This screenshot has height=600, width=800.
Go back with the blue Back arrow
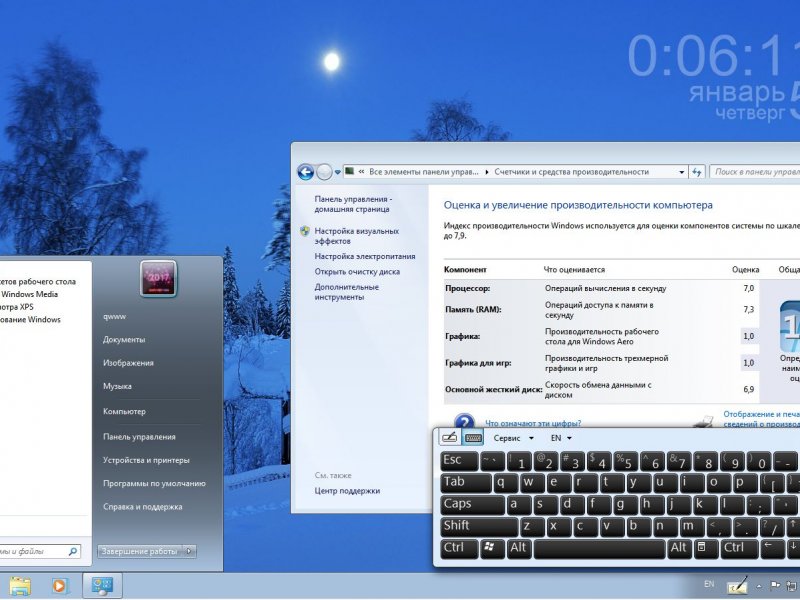click(306, 172)
